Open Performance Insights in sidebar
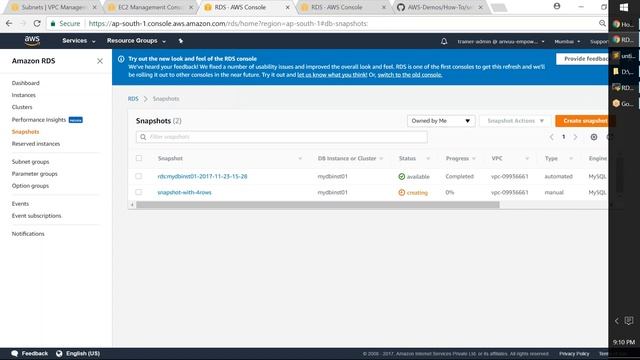This screenshot has width=640, height=360. [x=39, y=120]
